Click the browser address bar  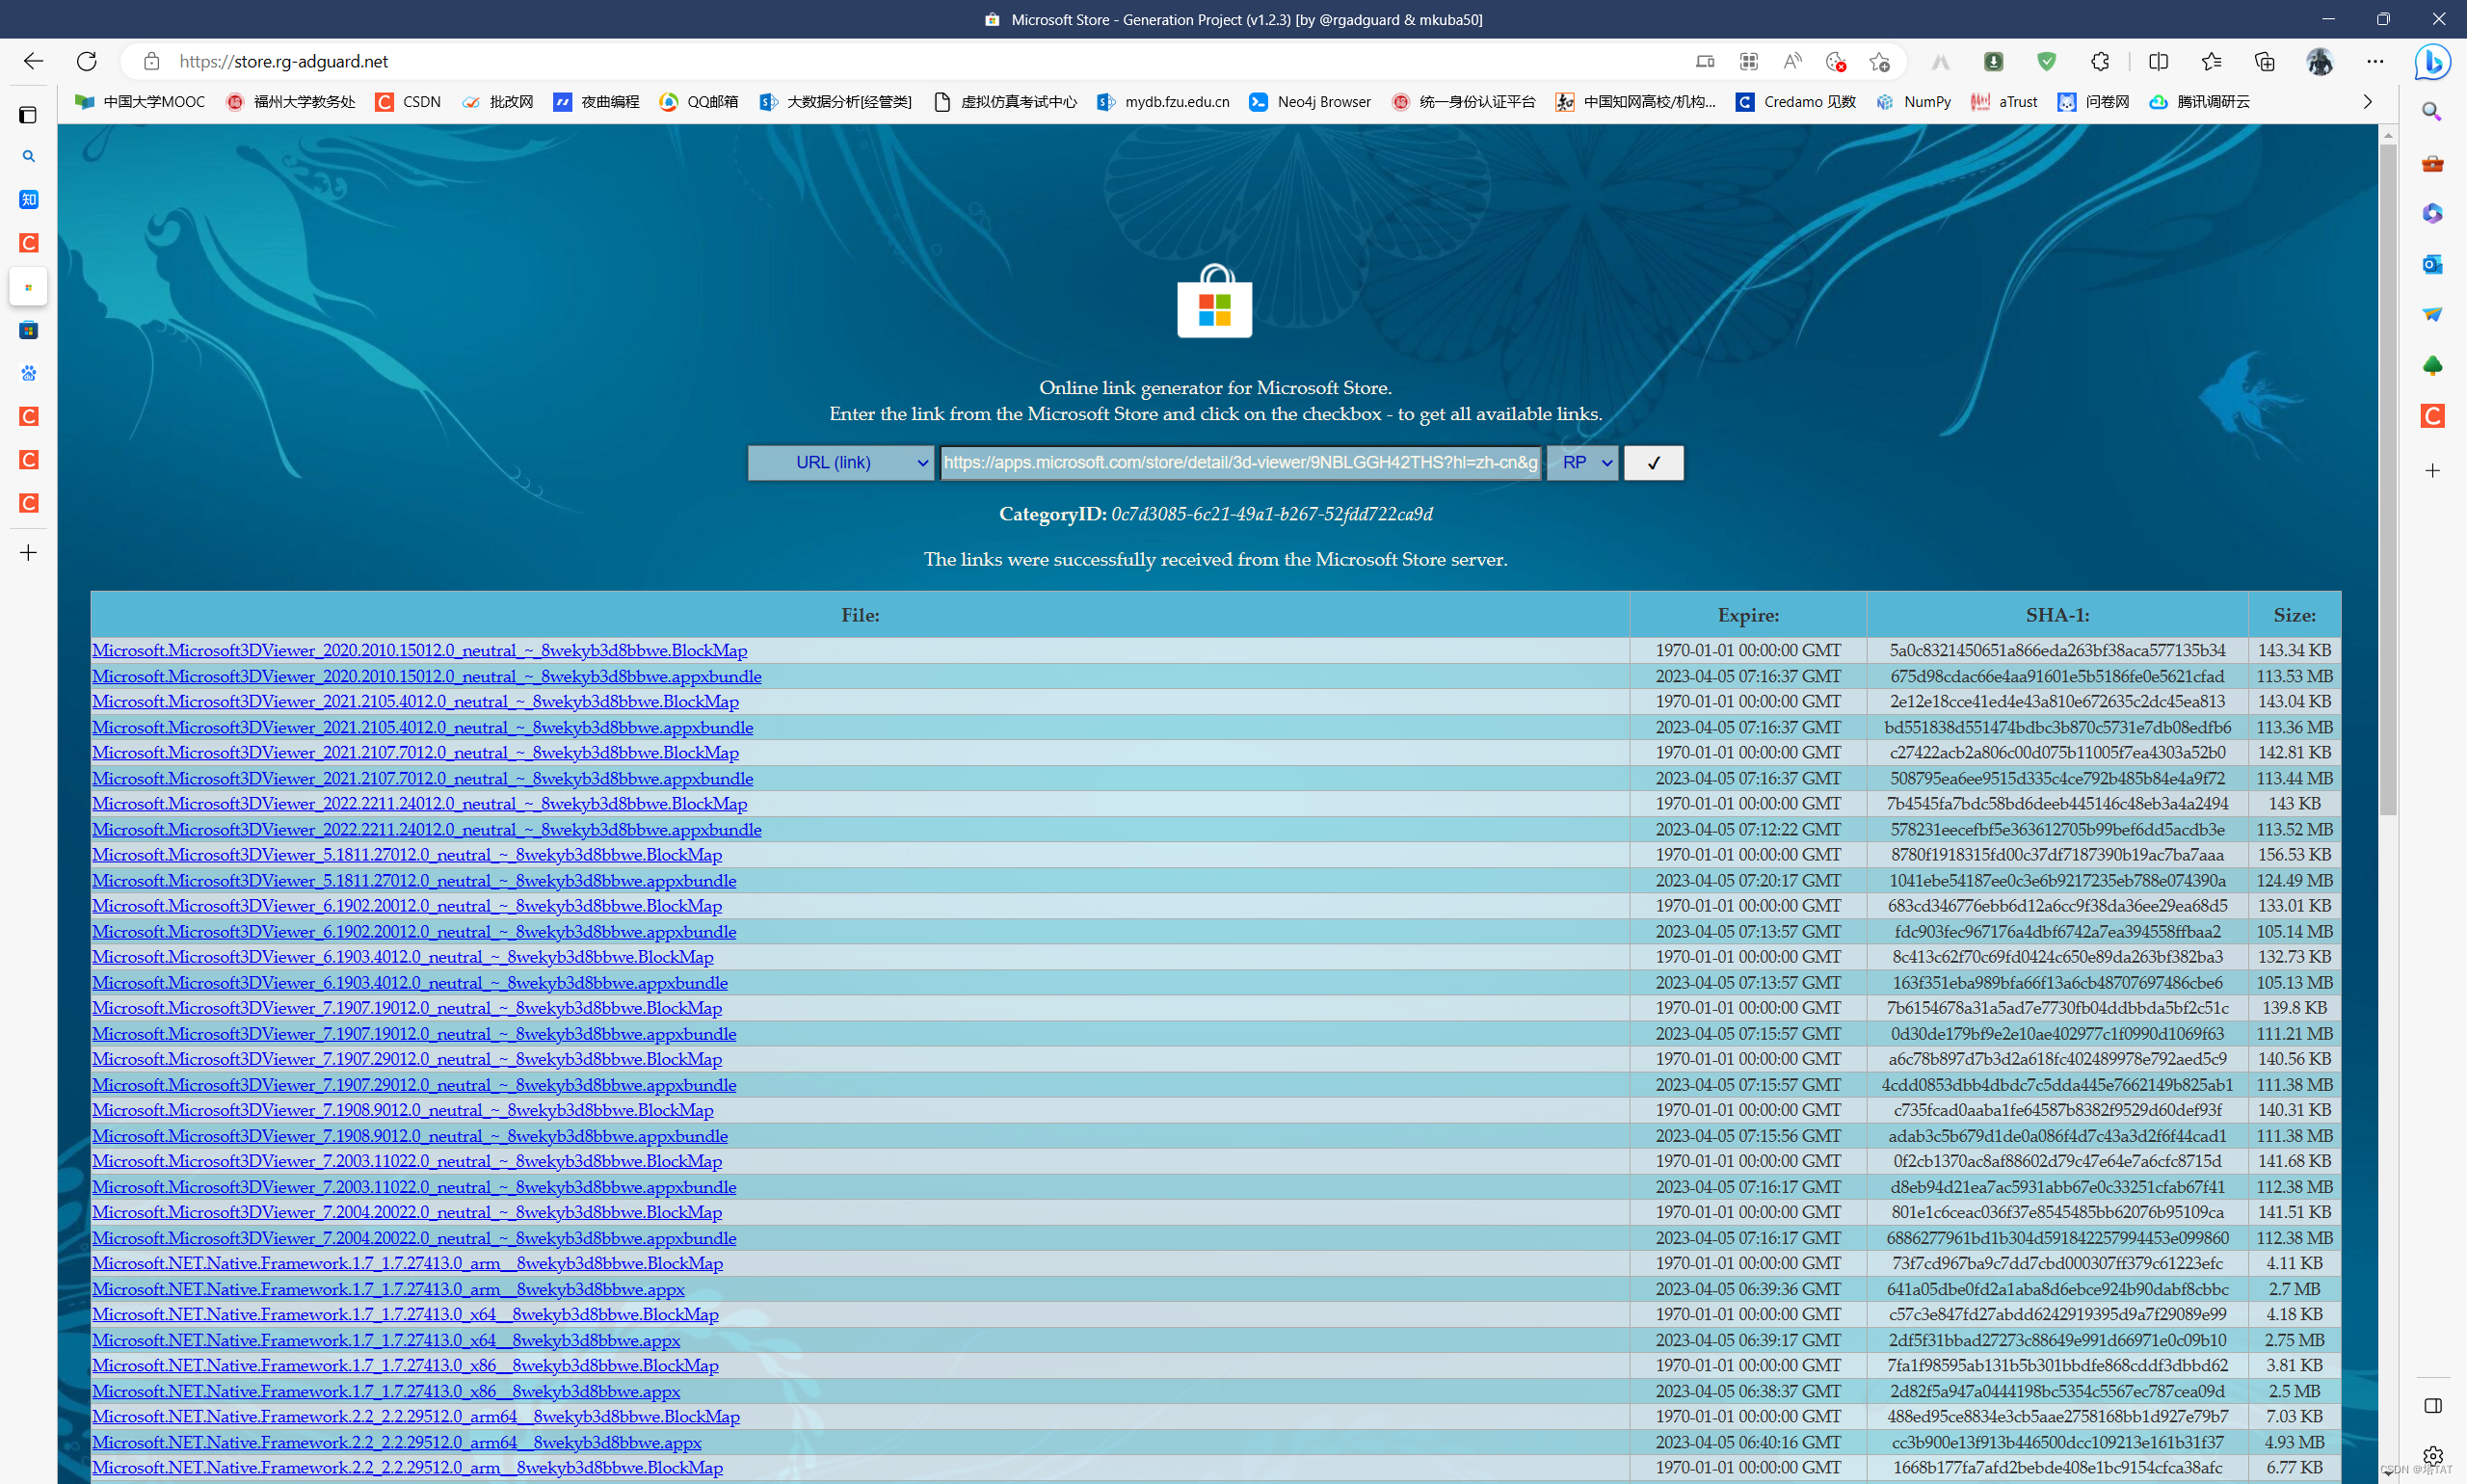(x=900, y=61)
